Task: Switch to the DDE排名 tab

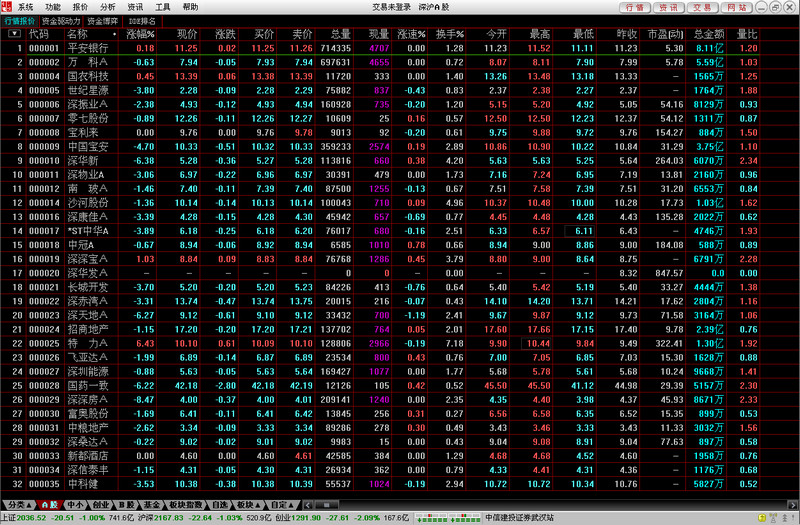Action: point(142,20)
